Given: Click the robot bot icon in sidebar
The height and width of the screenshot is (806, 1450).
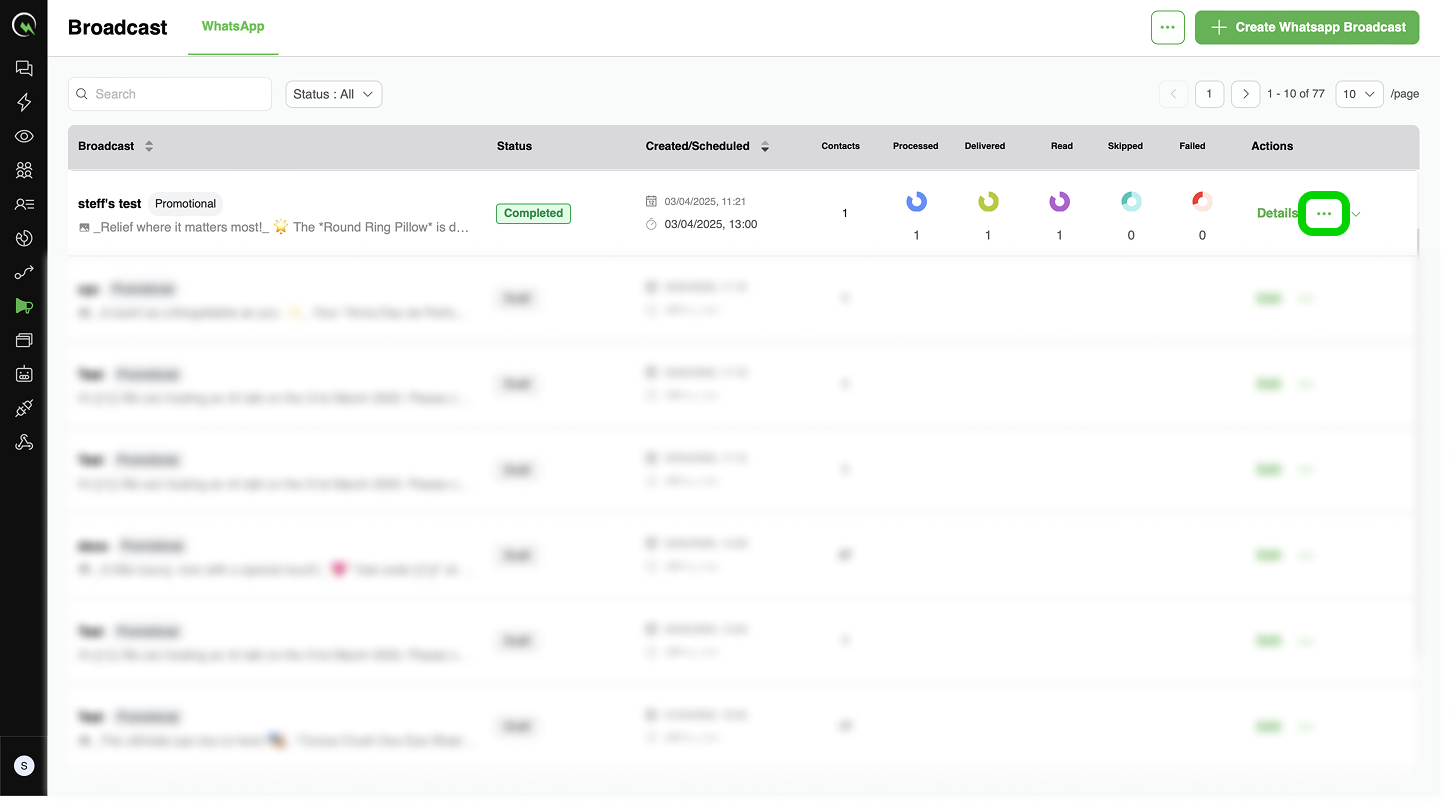Looking at the screenshot, I should [x=24, y=374].
